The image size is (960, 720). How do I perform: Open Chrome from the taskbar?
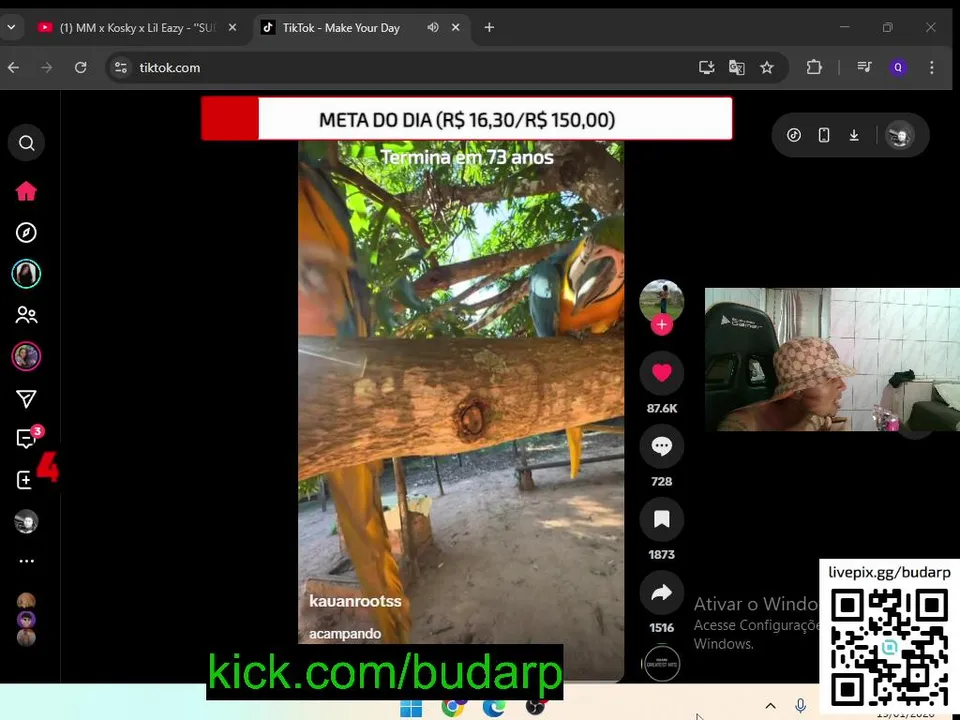tap(452, 707)
